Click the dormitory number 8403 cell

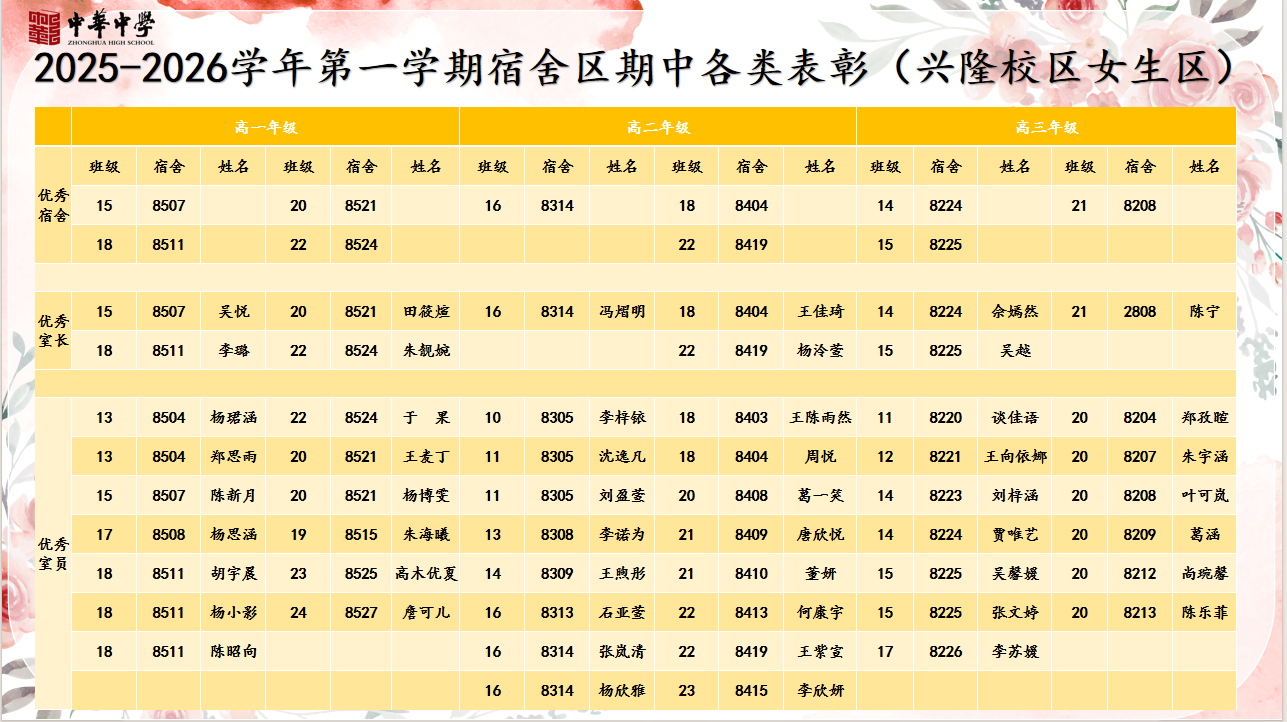751,418
